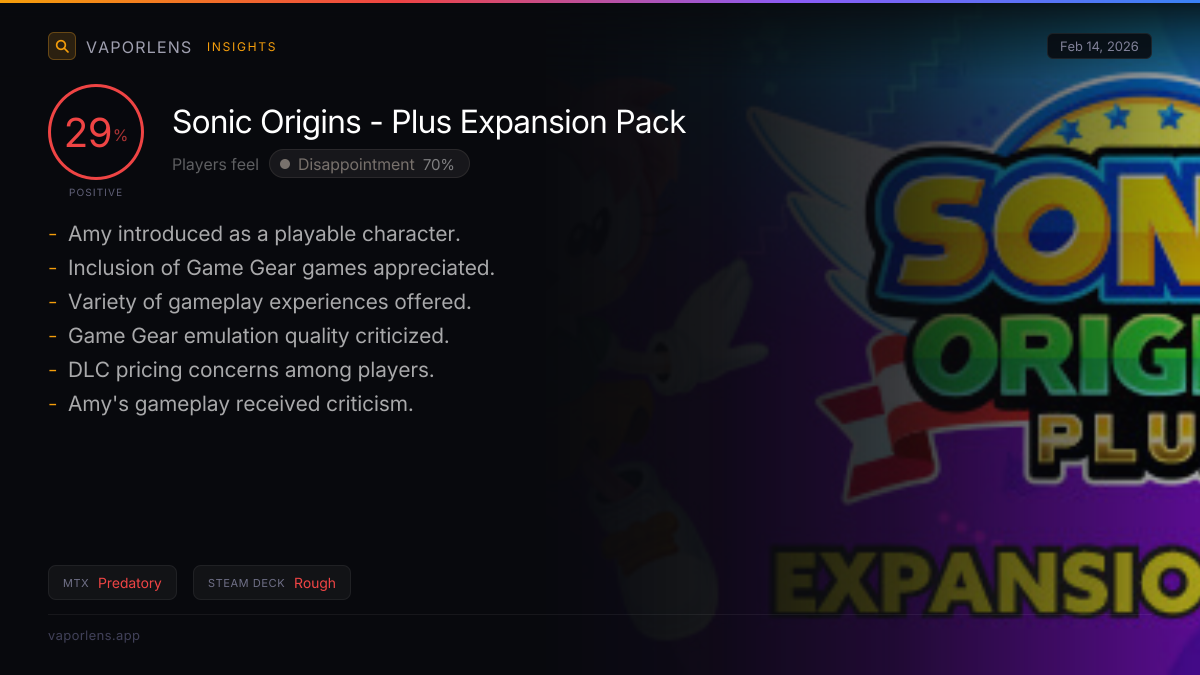Click the Disappointment 70% sentiment pill
The height and width of the screenshot is (675, 1200).
point(369,164)
